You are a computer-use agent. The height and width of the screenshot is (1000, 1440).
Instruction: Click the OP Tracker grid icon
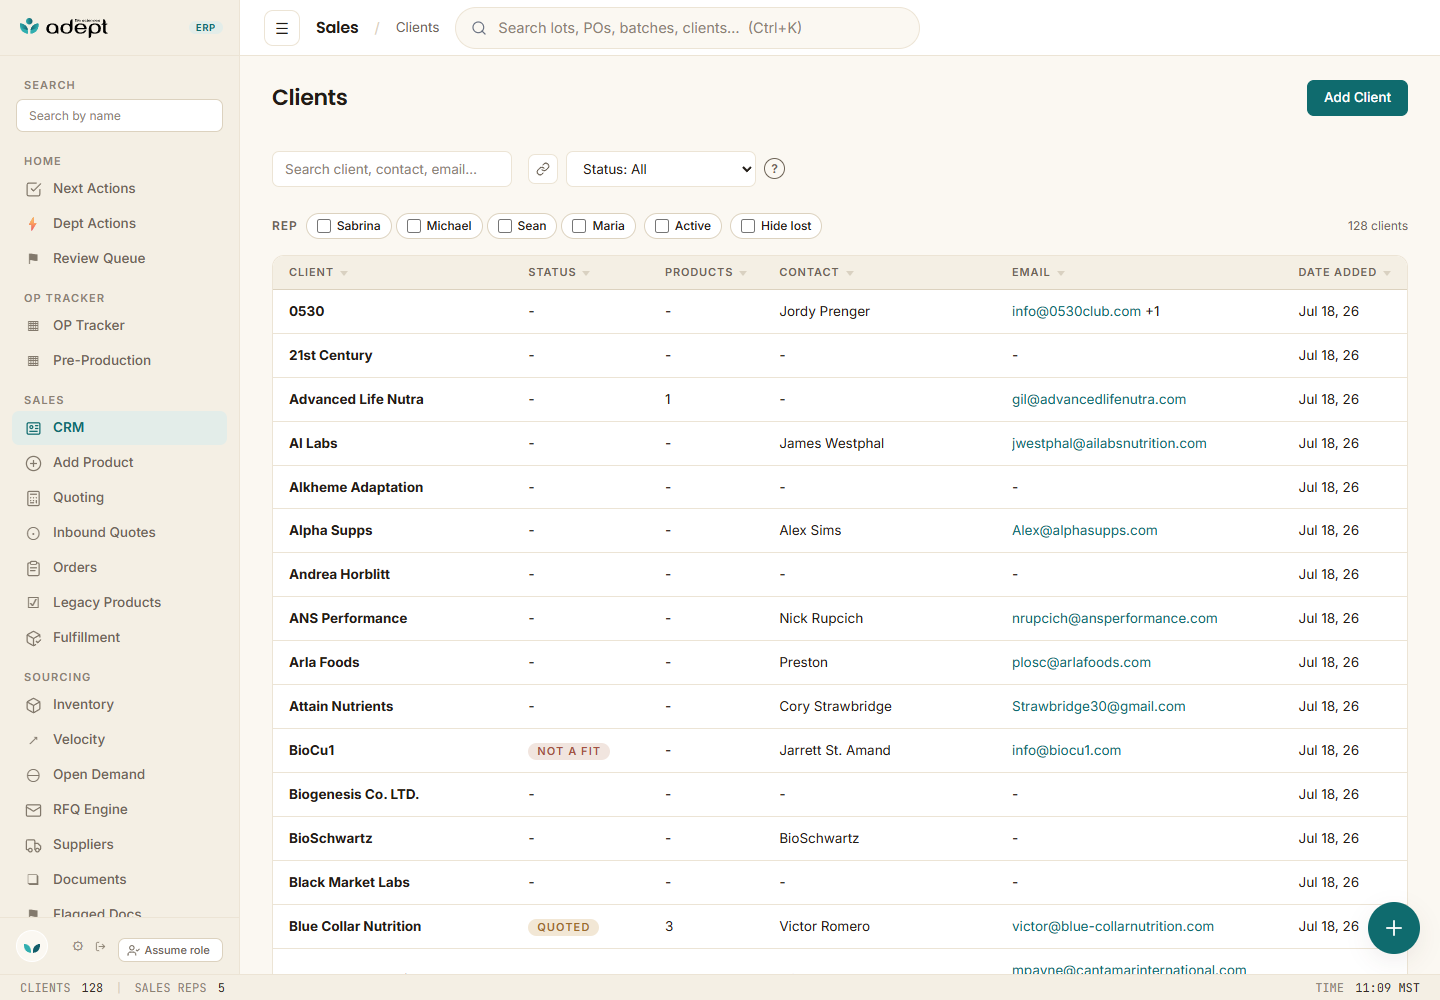34,326
